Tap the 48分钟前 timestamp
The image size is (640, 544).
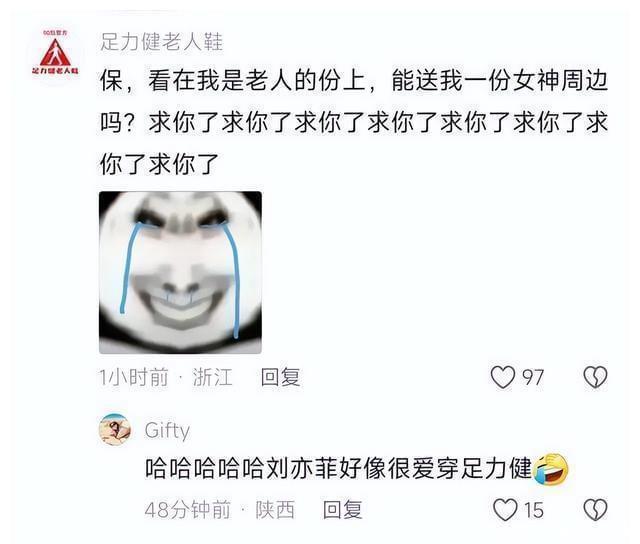point(188,510)
